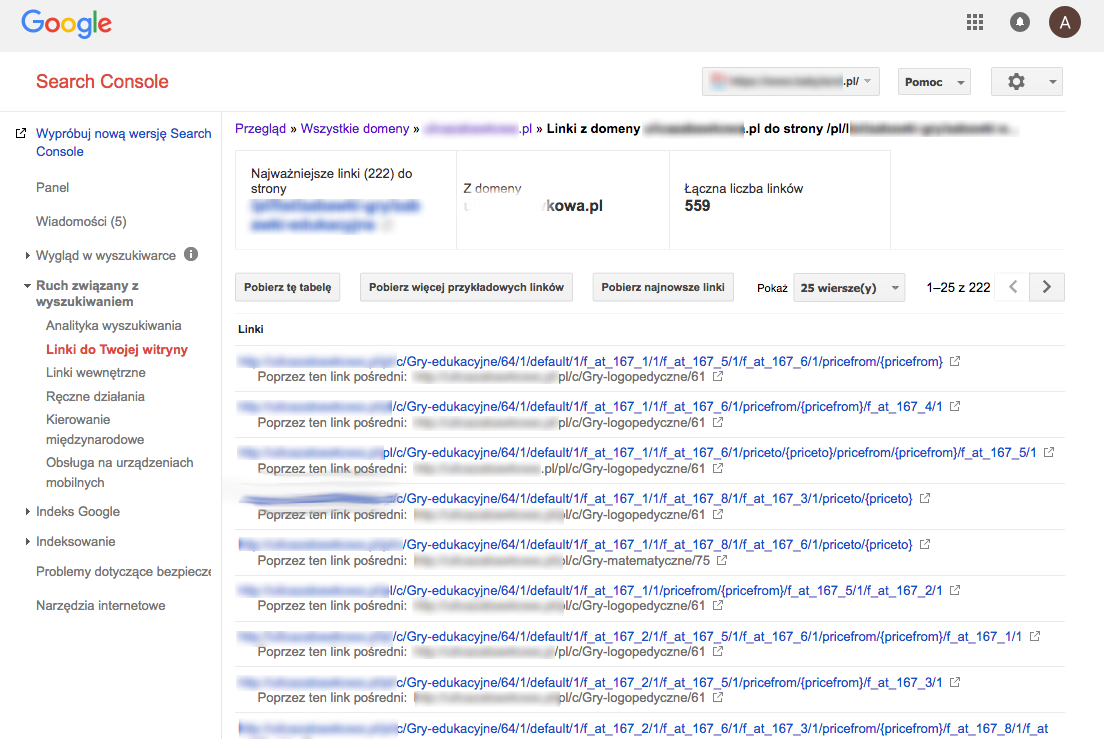Open external icon beside Gry-matematyczne/75 intermediate link
Viewport: 1104px width, 748px height.
coord(722,561)
